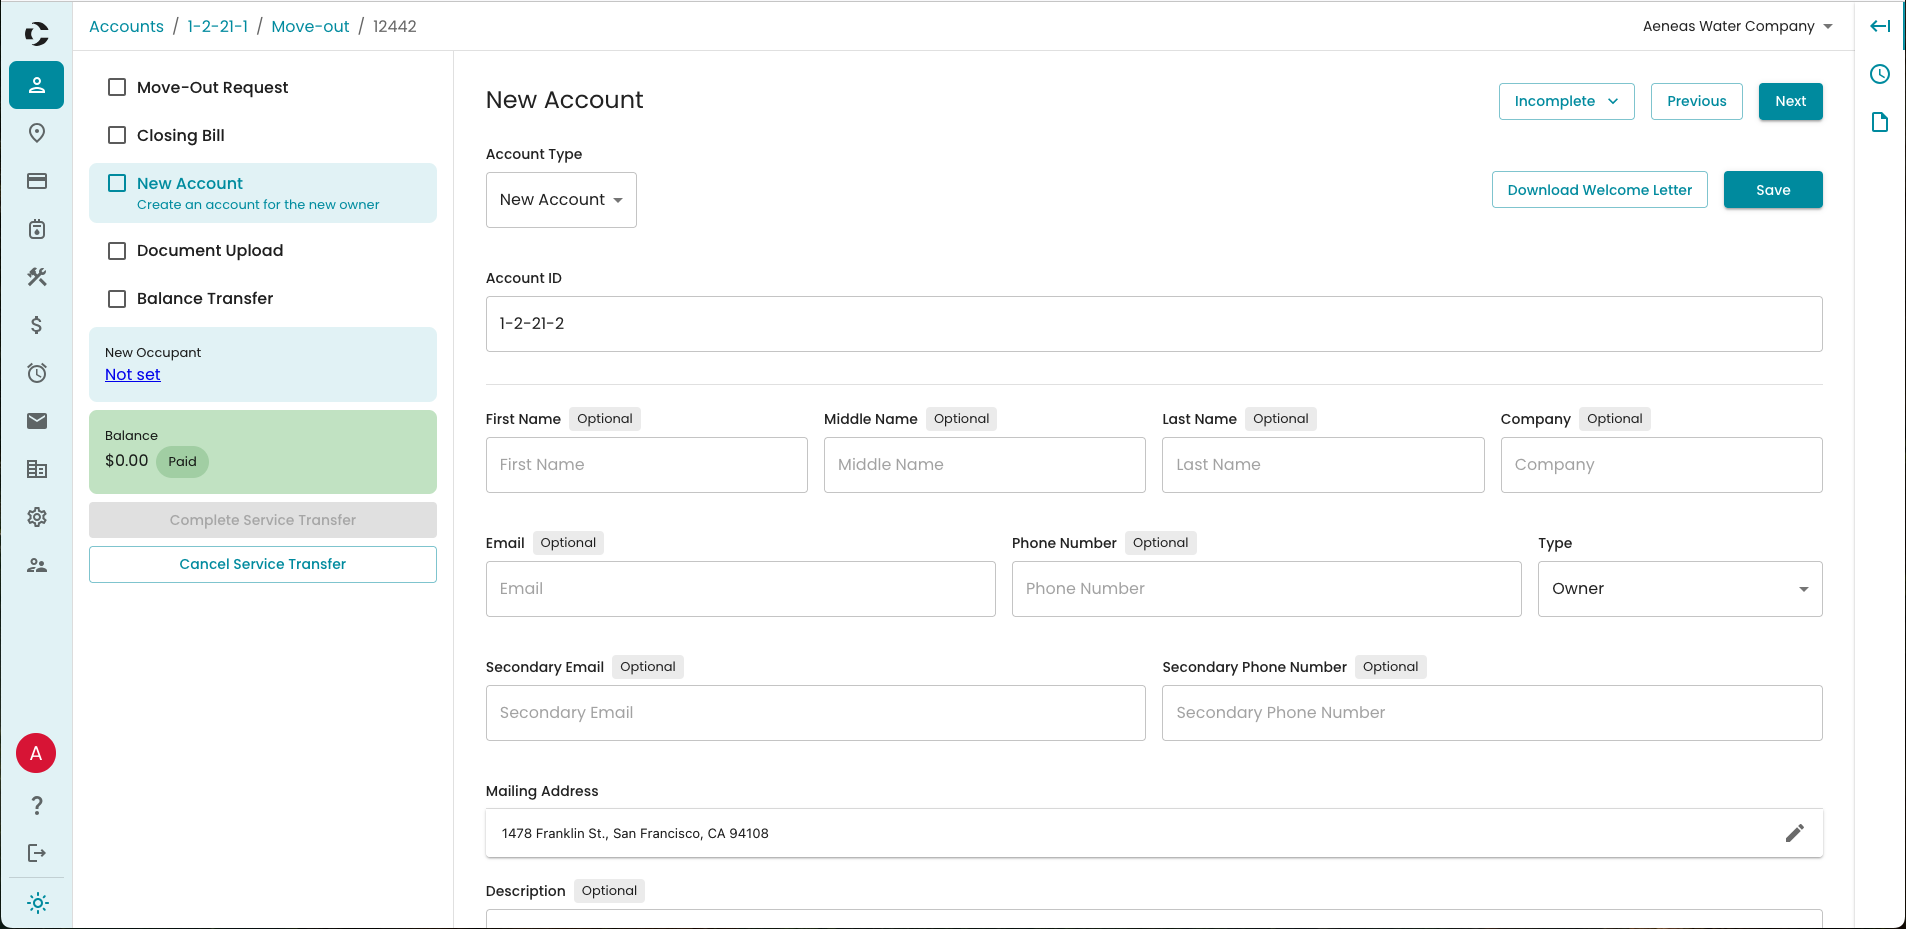The height and width of the screenshot is (929, 1906).
Task: Check the Move-Out Request checkbox
Action: pos(117,87)
